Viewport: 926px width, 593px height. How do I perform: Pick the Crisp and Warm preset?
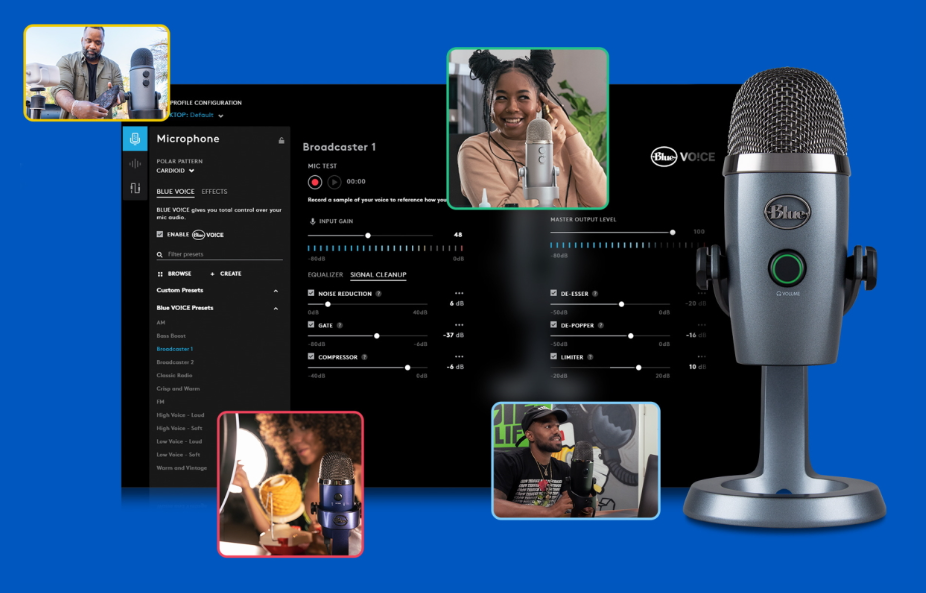coord(178,389)
